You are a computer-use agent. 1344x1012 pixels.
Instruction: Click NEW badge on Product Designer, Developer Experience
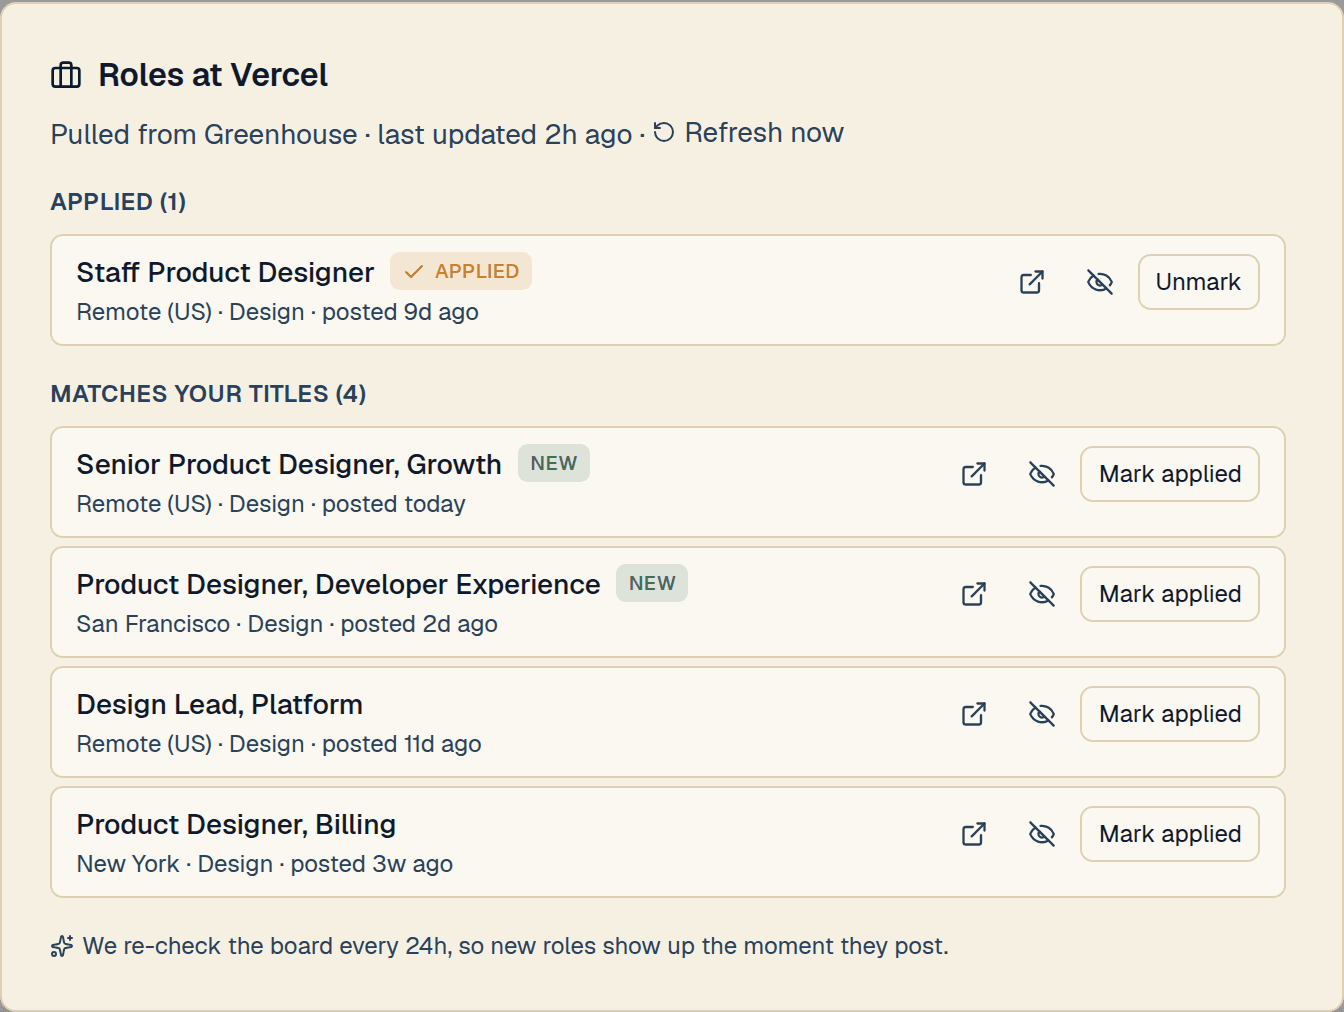[x=652, y=583]
